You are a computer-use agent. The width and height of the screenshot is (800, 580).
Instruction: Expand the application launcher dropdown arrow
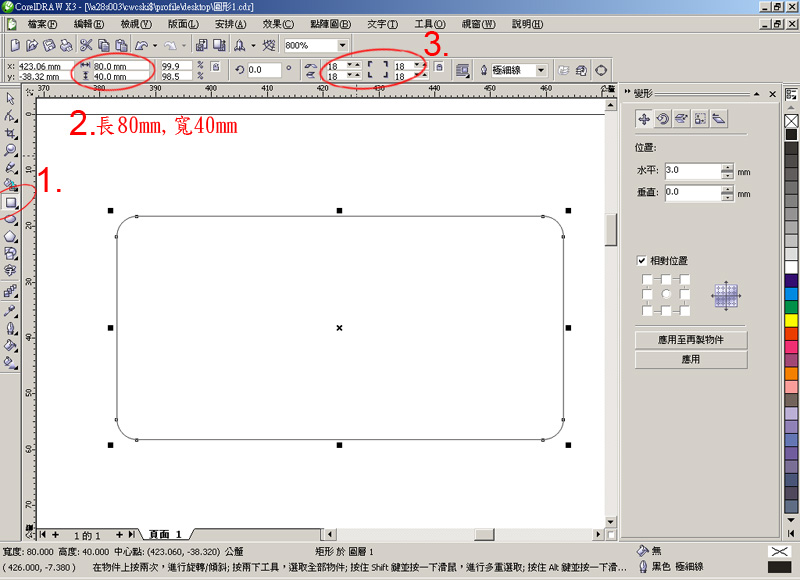pos(253,45)
